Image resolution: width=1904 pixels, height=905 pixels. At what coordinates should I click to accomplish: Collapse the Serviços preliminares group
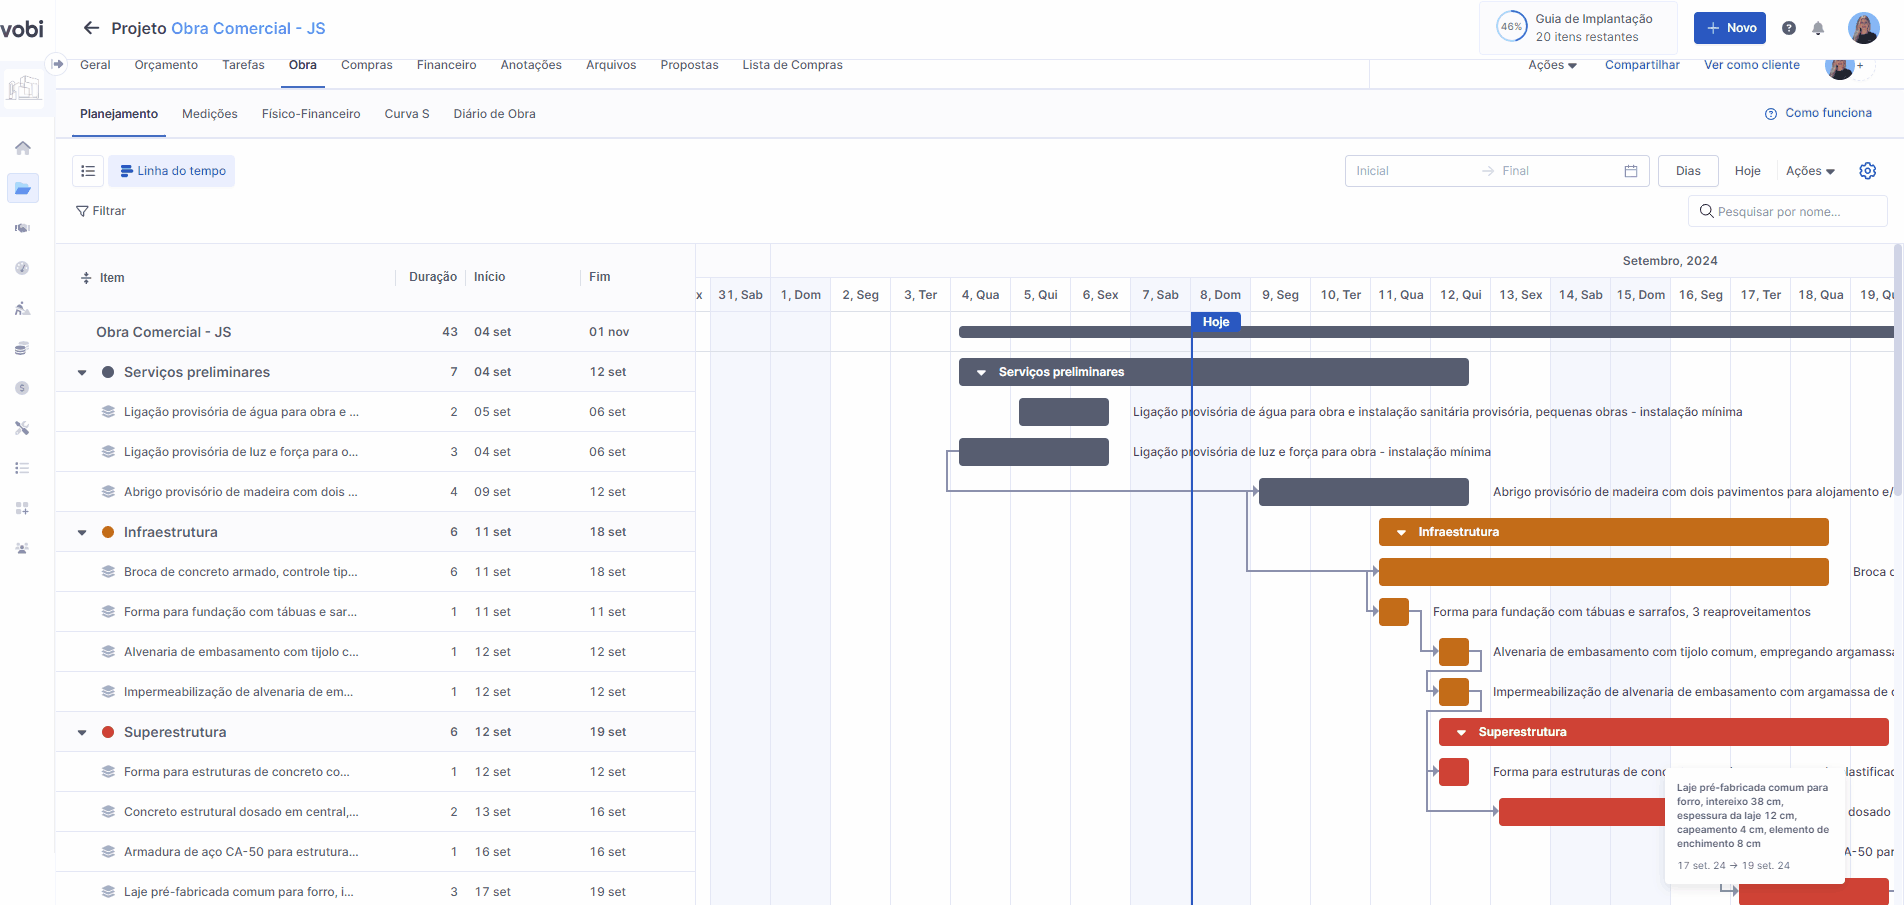point(82,372)
